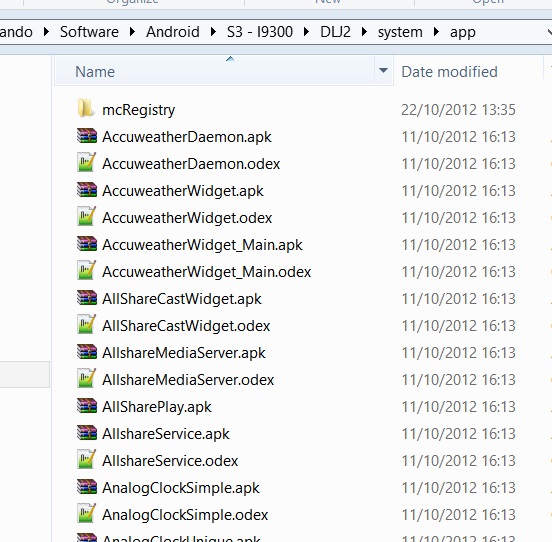Click the AccuweatherDaemon.odex file icon
Image resolution: width=552 pixels, height=542 pixels.
(x=86, y=162)
